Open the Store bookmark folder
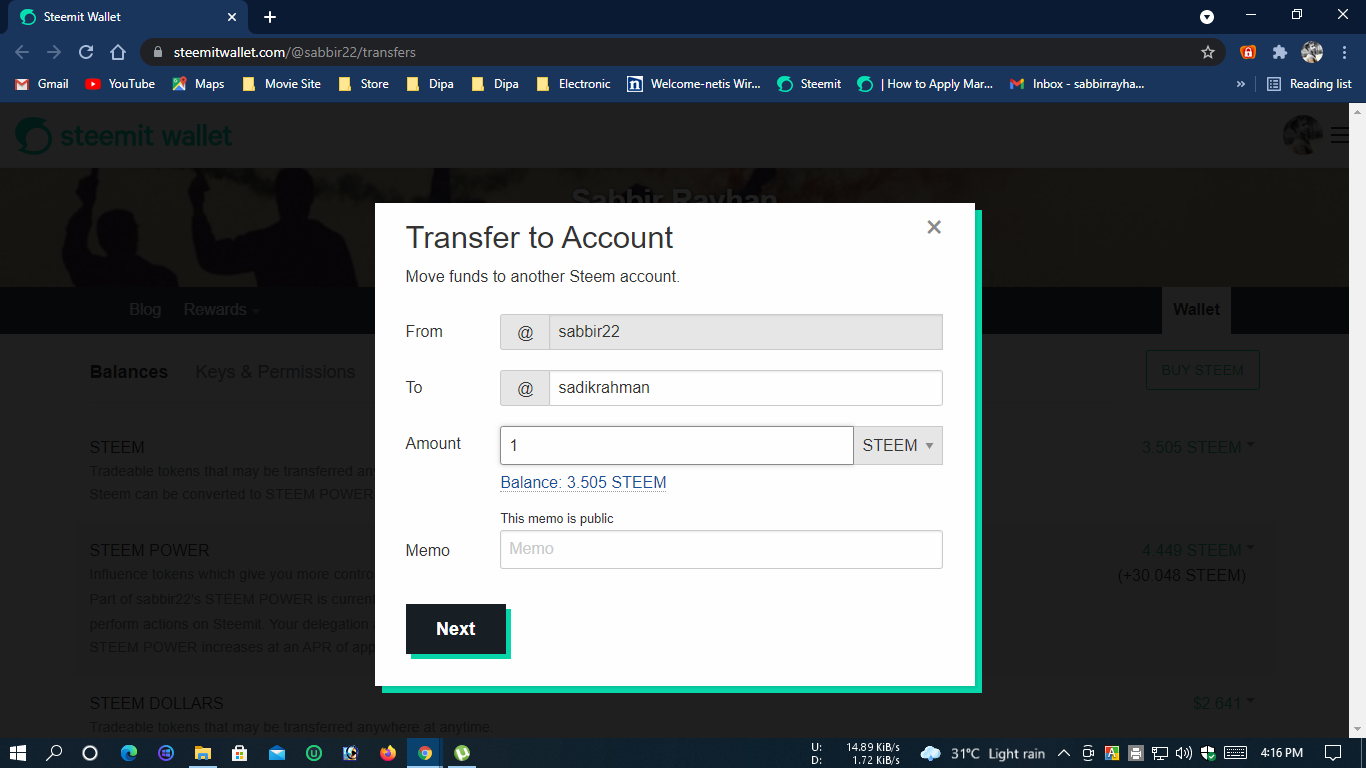The height and width of the screenshot is (768, 1366). [363, 84]
